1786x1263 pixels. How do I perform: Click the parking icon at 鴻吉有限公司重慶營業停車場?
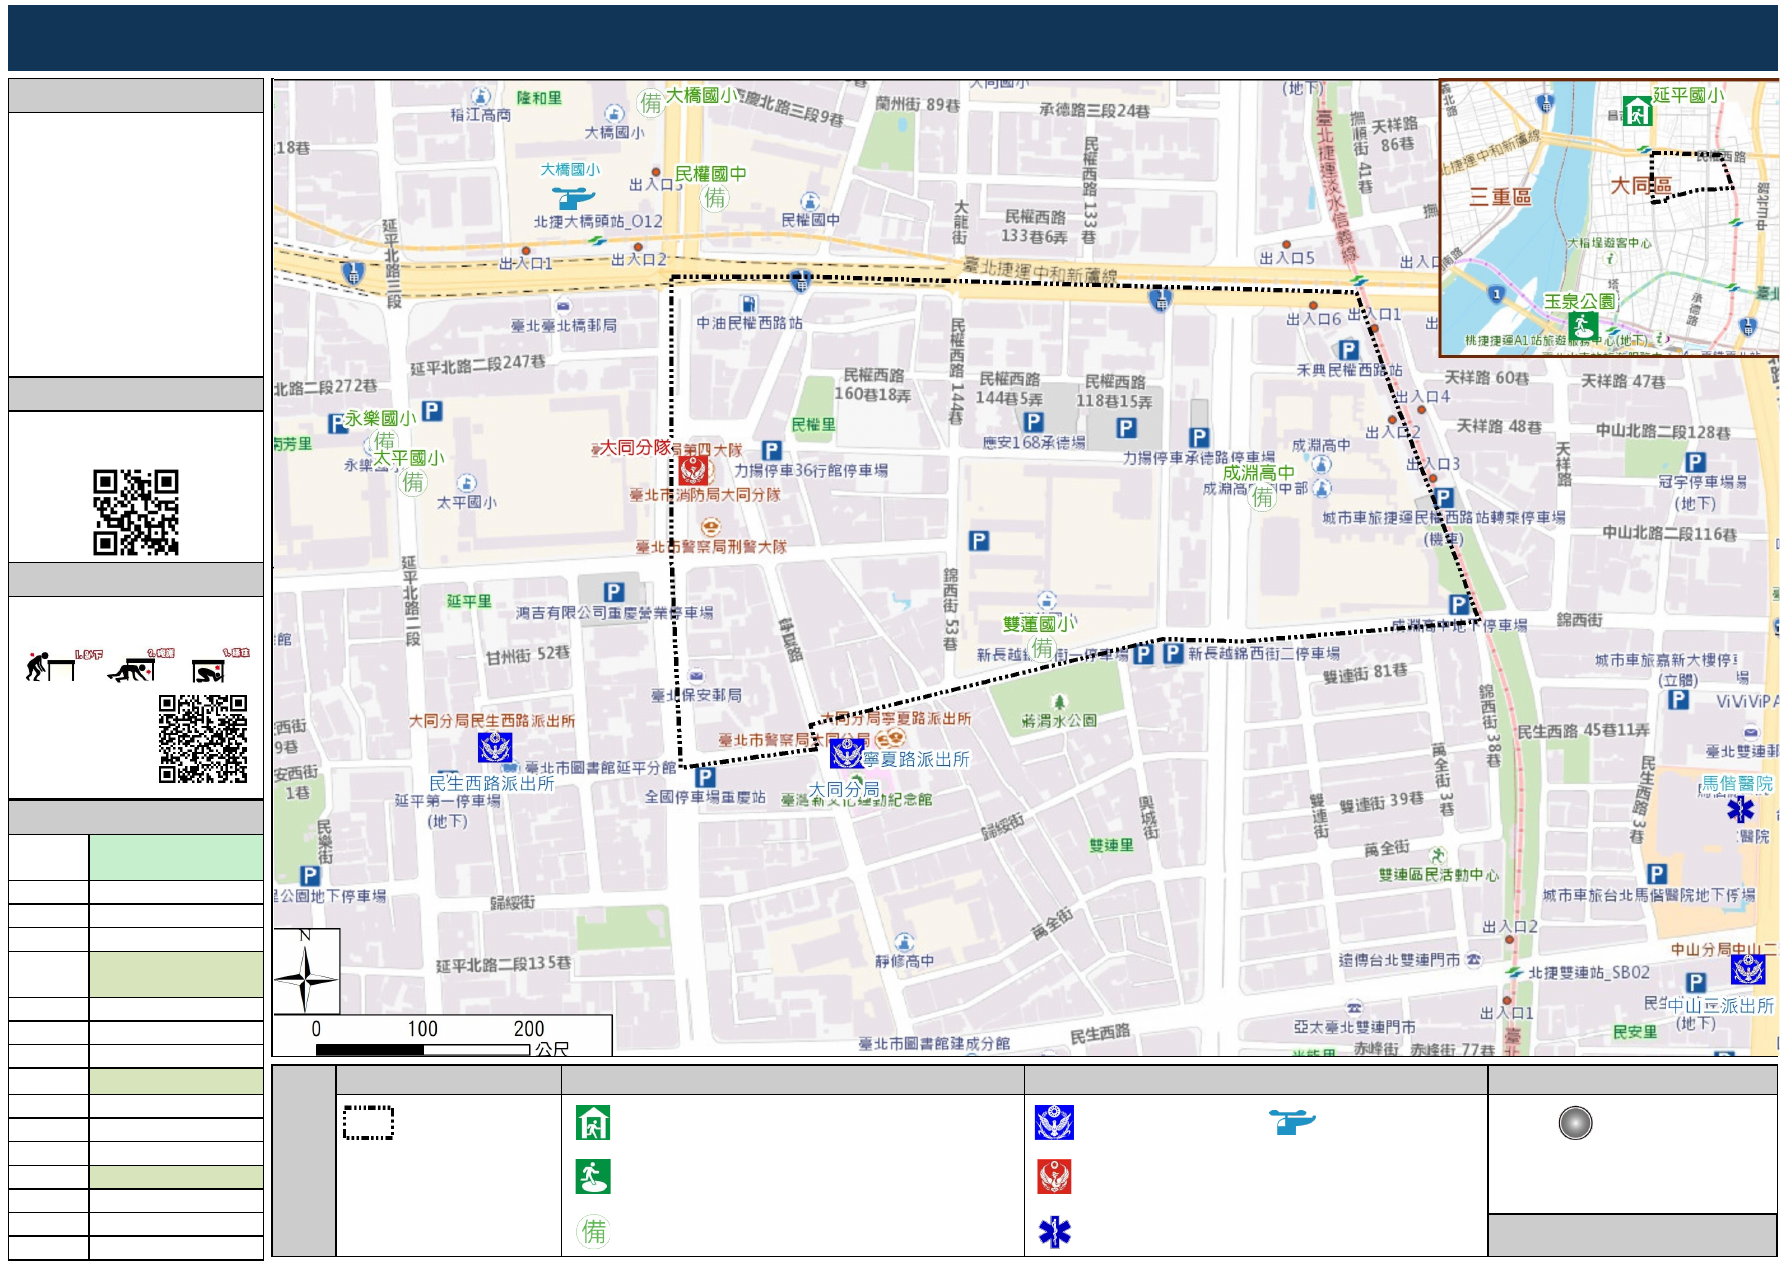(x=614, y=592)
